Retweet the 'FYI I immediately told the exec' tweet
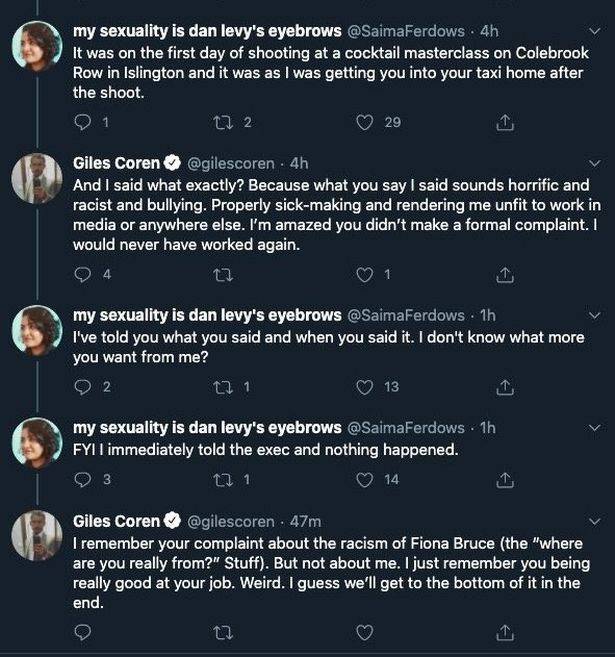The height and width of the screenshot is (657, 615). click(x=223, y=480)
